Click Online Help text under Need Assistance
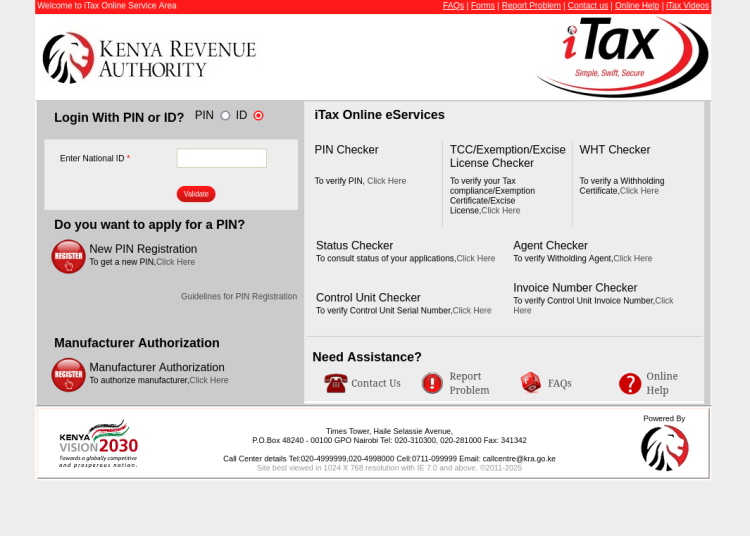Image resolution: width=750 pixels, height=536 pixels. [662, 383]
